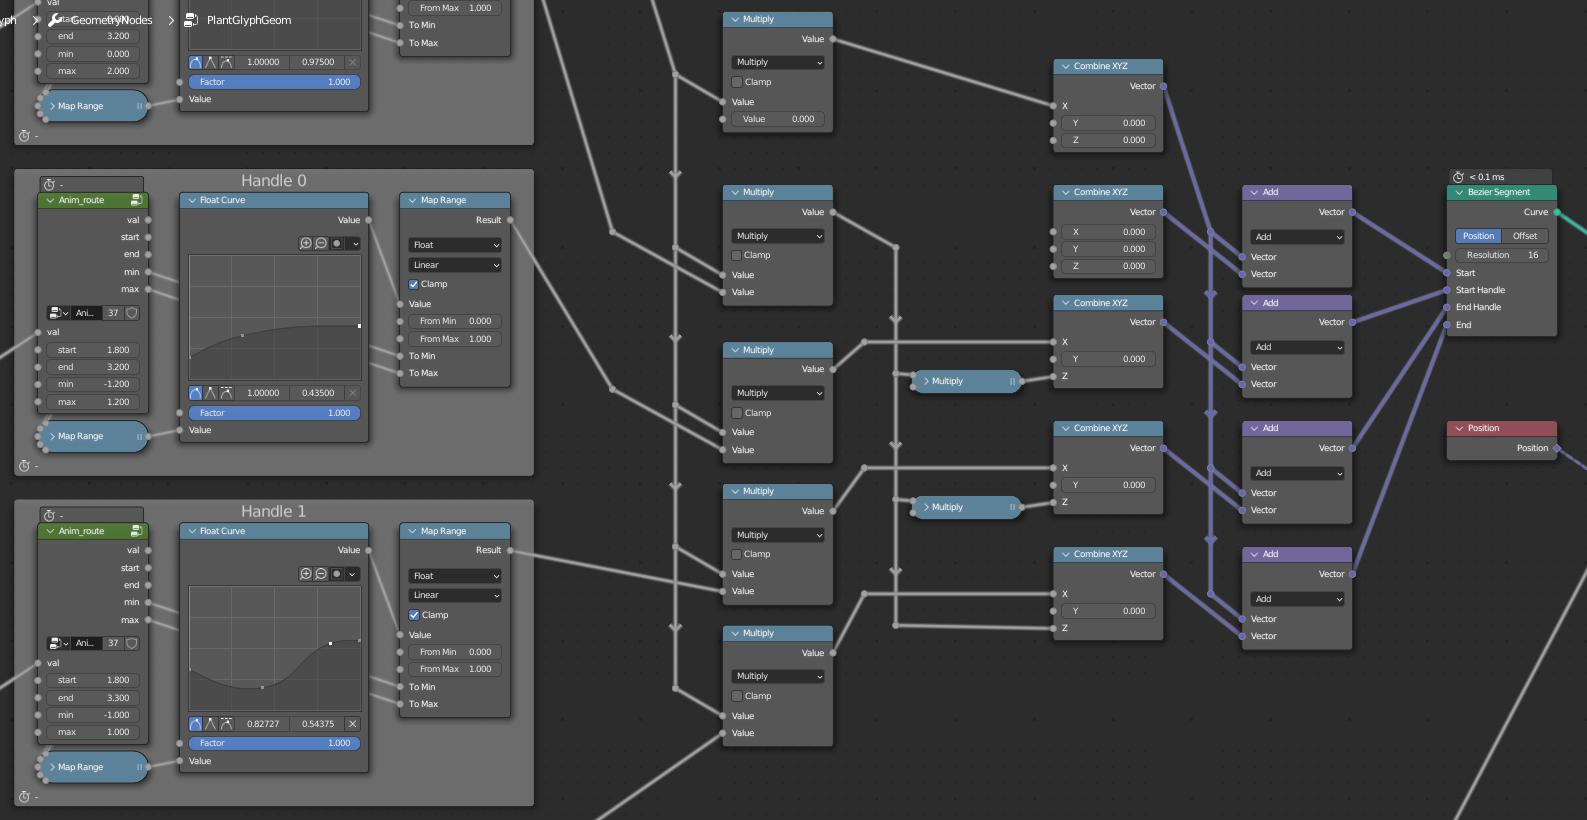Open Float data type dropdown in Handle 0
The width and height of the screenshot is (1587, 820).
pos(455,245)
